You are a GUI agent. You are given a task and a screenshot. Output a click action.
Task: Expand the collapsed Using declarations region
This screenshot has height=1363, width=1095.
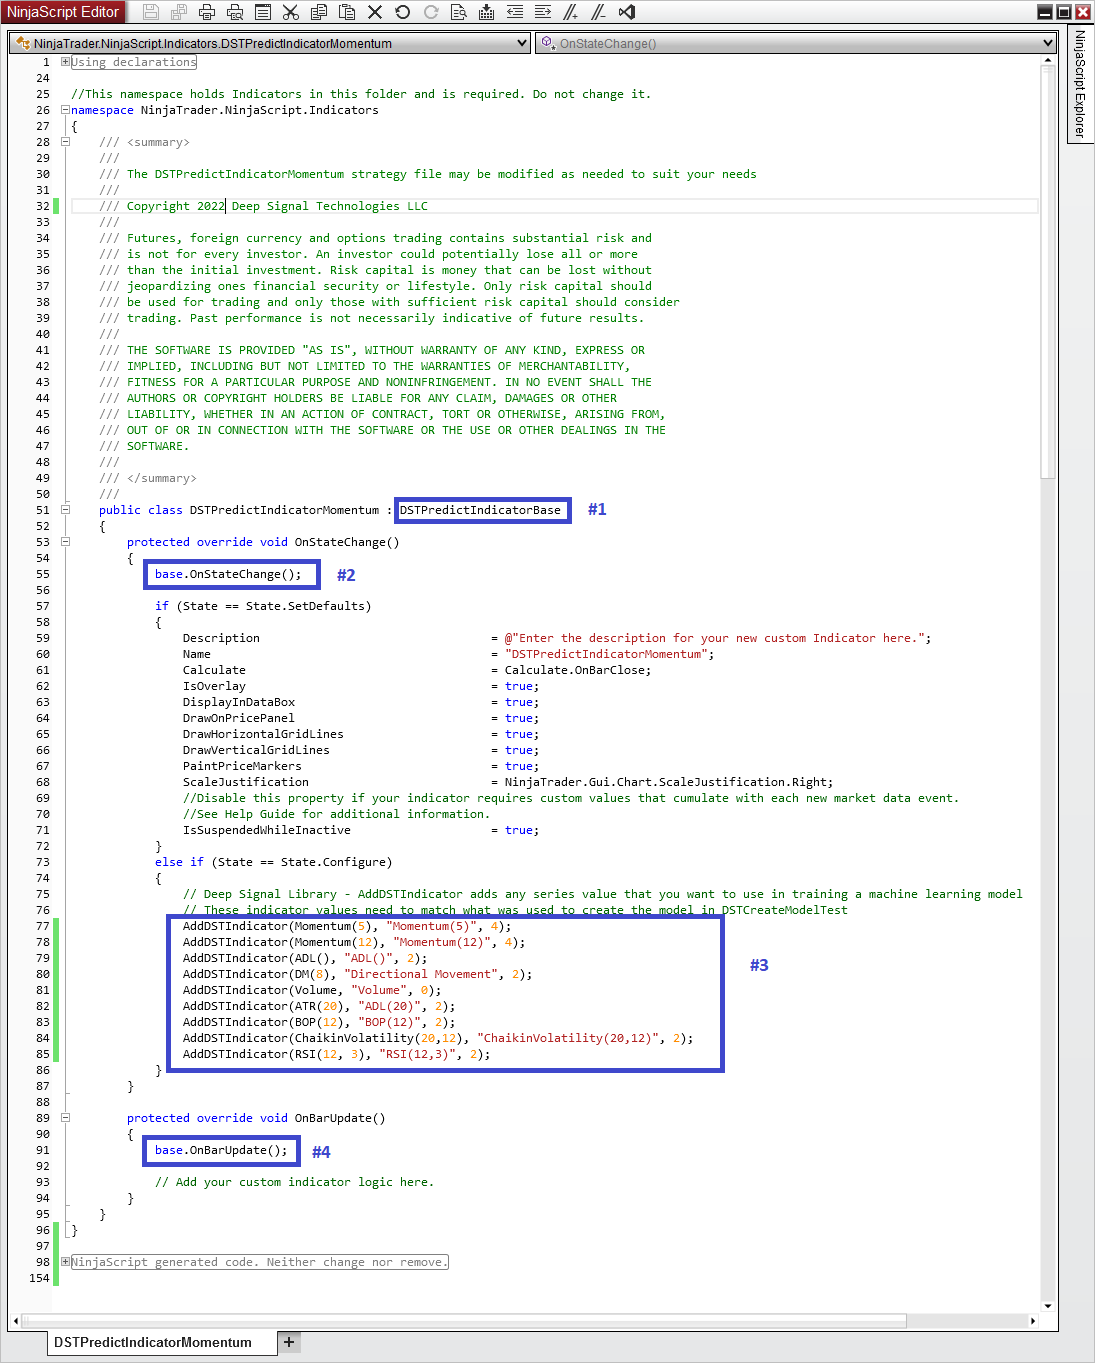pos(65,62)
